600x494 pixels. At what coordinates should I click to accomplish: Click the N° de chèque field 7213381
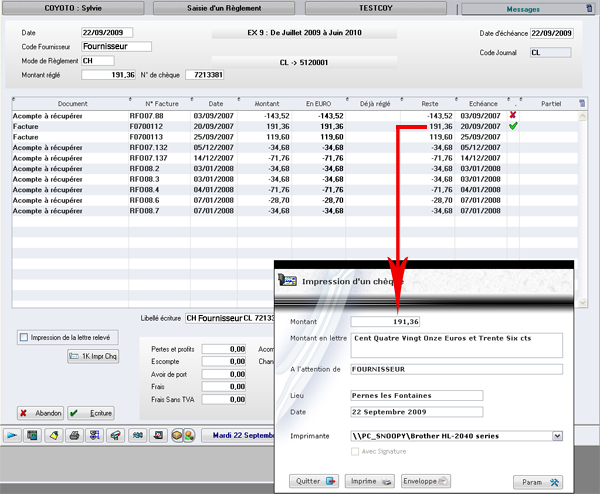tap(204, 75)
